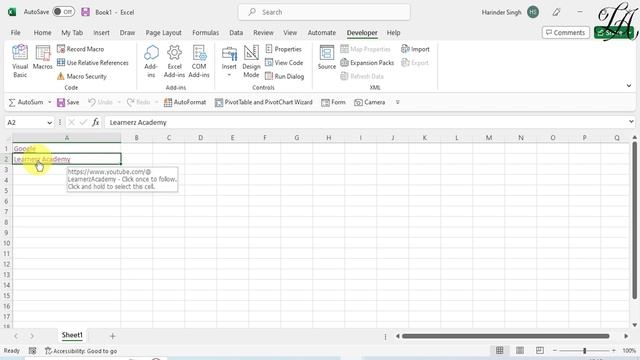This screenshot has height=360, width=640.
Task: Toggle the AutoSave switch
Action: 63,12
